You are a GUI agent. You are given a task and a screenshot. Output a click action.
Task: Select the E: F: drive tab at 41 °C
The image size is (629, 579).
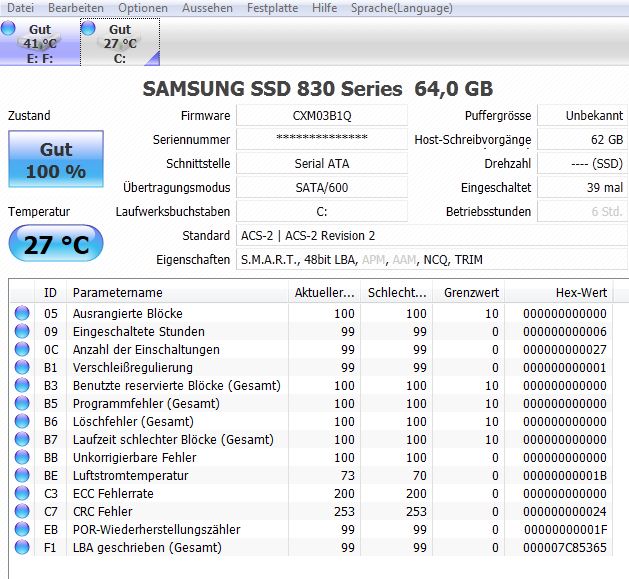click(40, 42)
